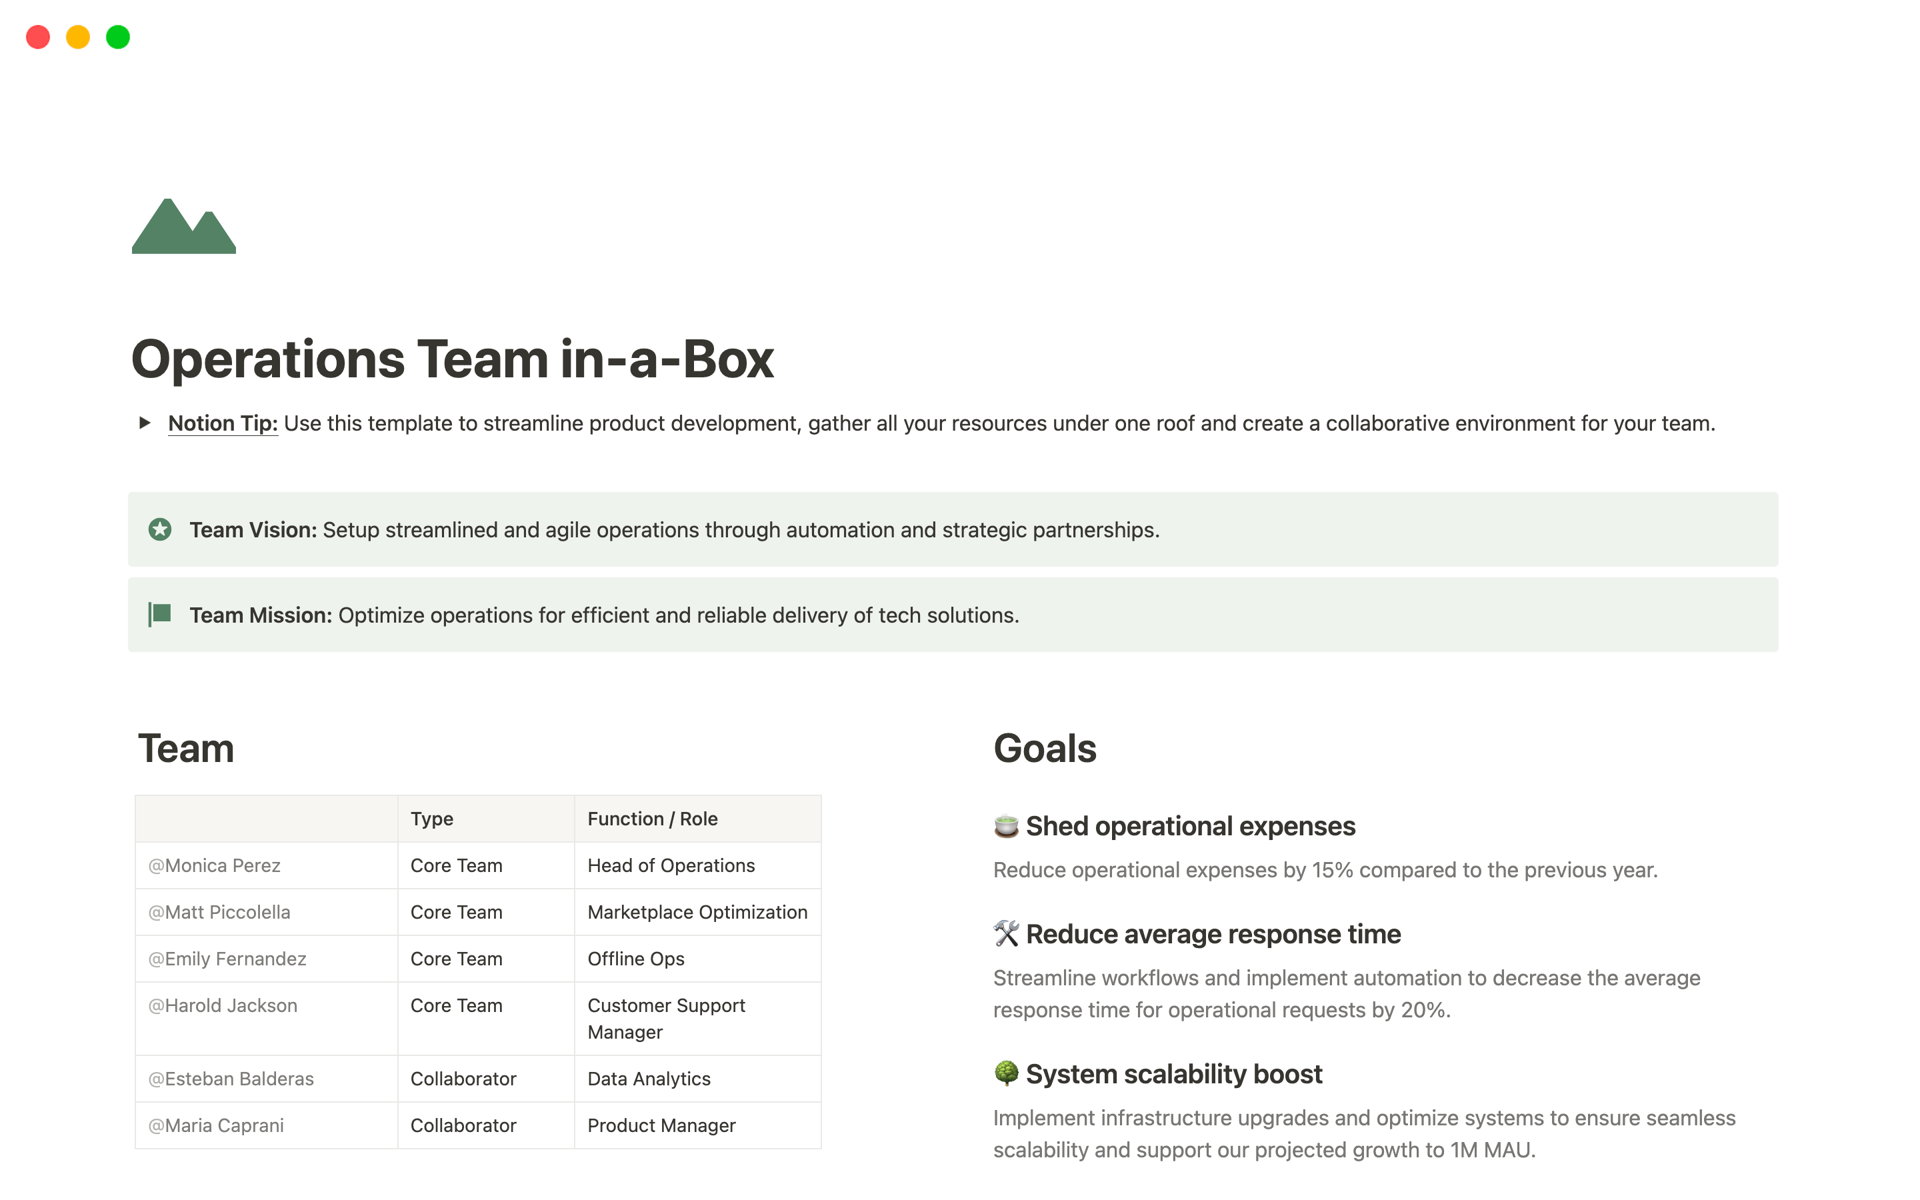Click the star icon beside Team Vision

click(x=160, y=529)
